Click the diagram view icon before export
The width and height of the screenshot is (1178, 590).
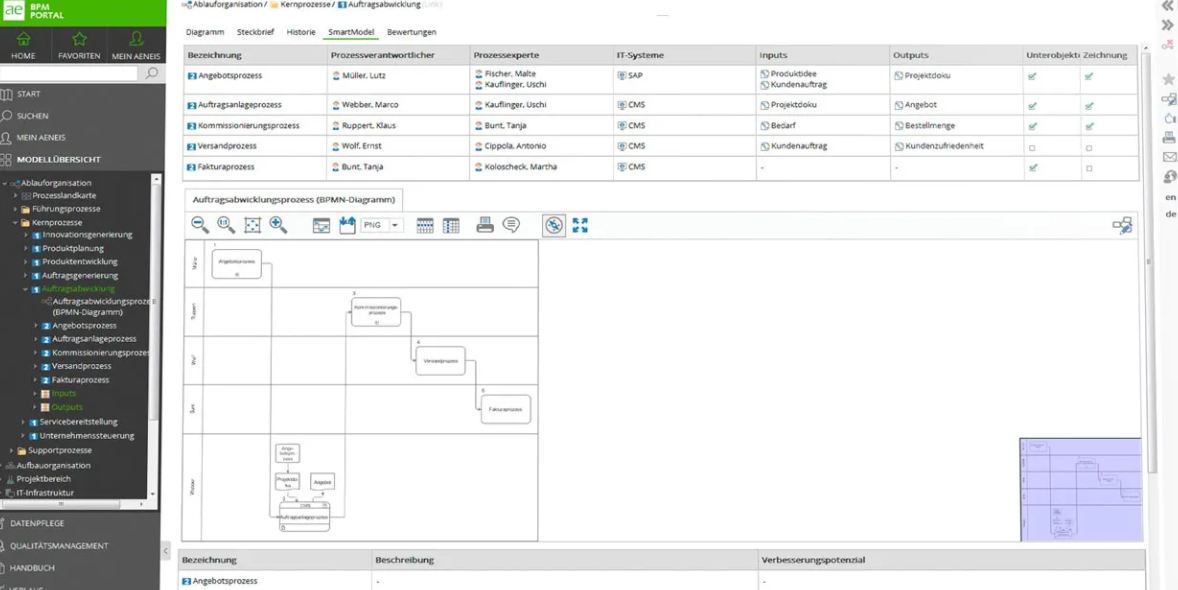(x=322, y=225)
